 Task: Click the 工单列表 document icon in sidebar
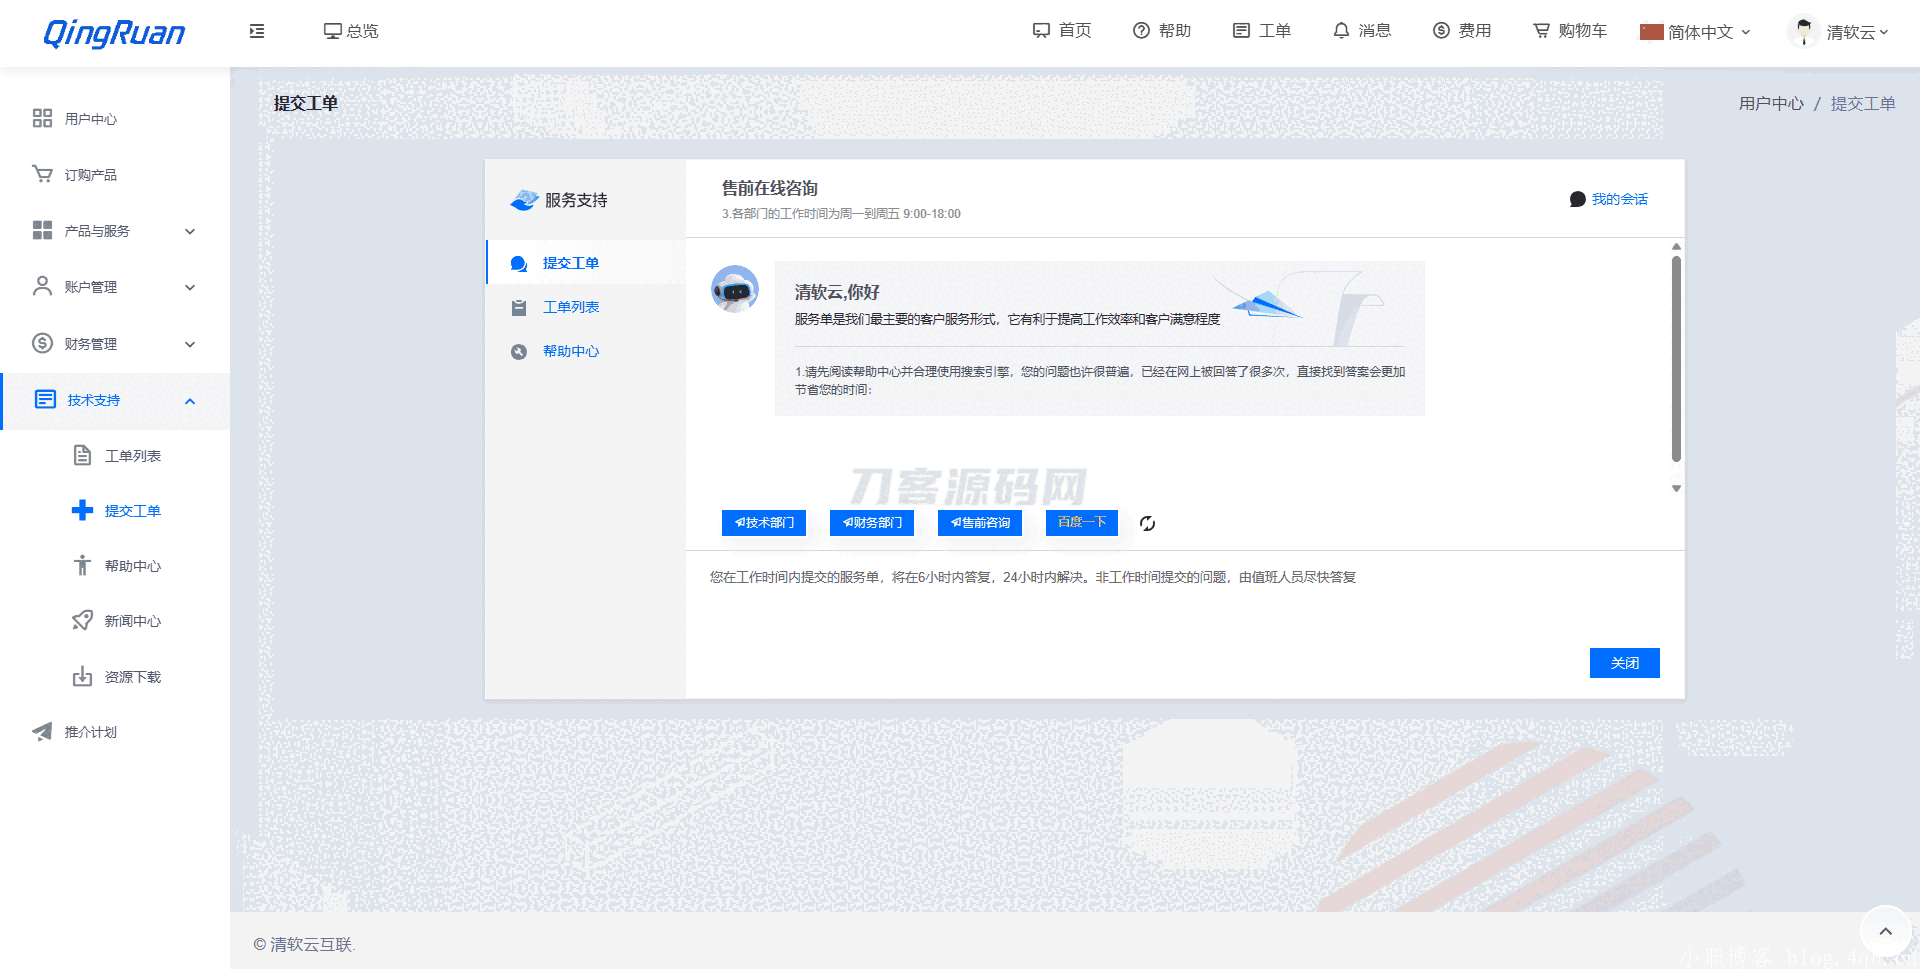pyautogui.click(x=82, y=455)
